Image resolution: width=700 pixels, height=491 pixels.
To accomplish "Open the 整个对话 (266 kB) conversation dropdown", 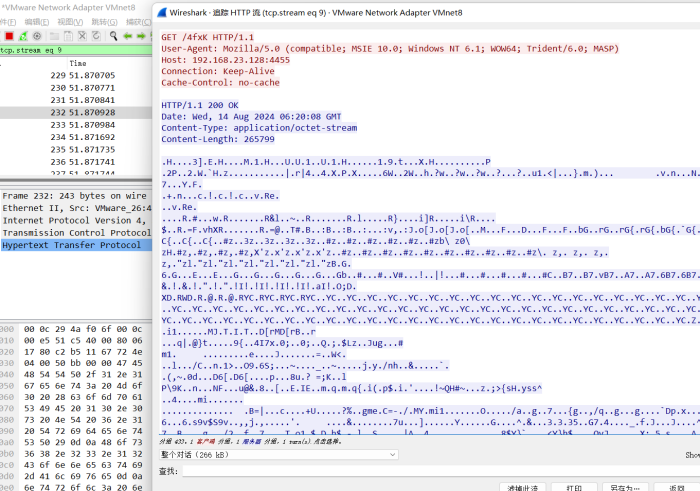I will [279, 454].
